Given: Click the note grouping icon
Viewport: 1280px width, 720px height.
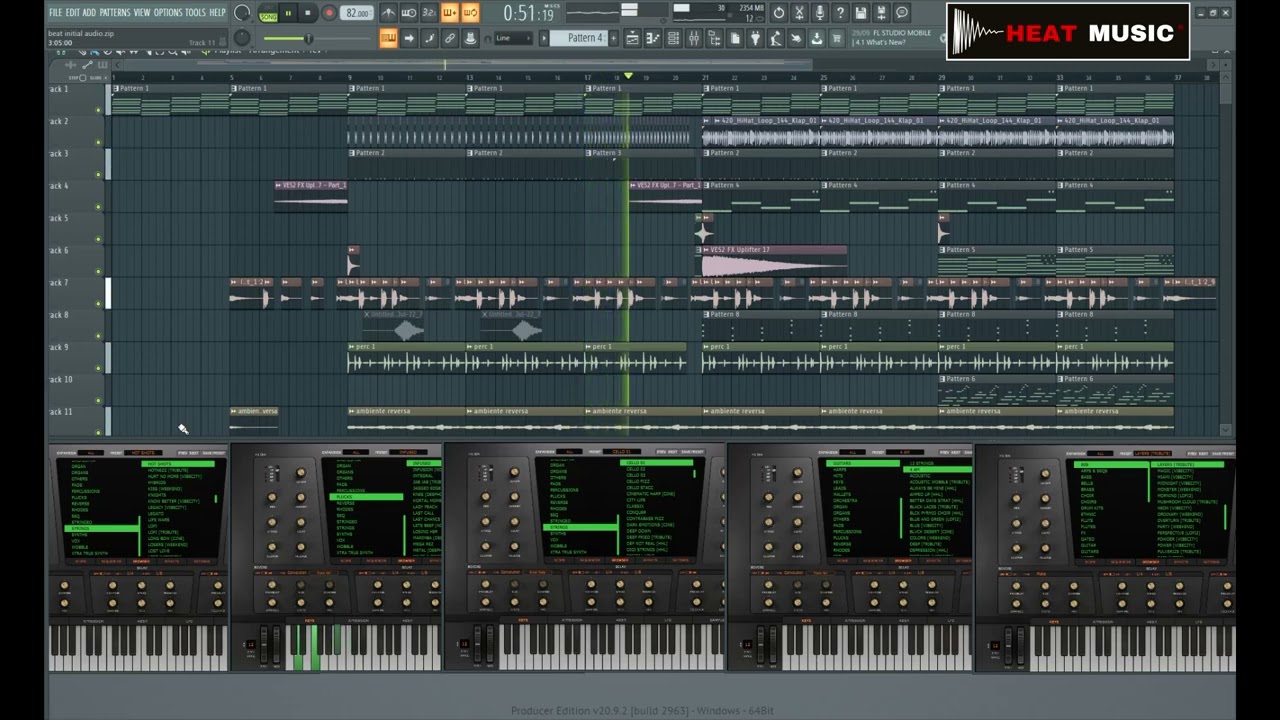Looking at the screenshot, I should (429, 38).
